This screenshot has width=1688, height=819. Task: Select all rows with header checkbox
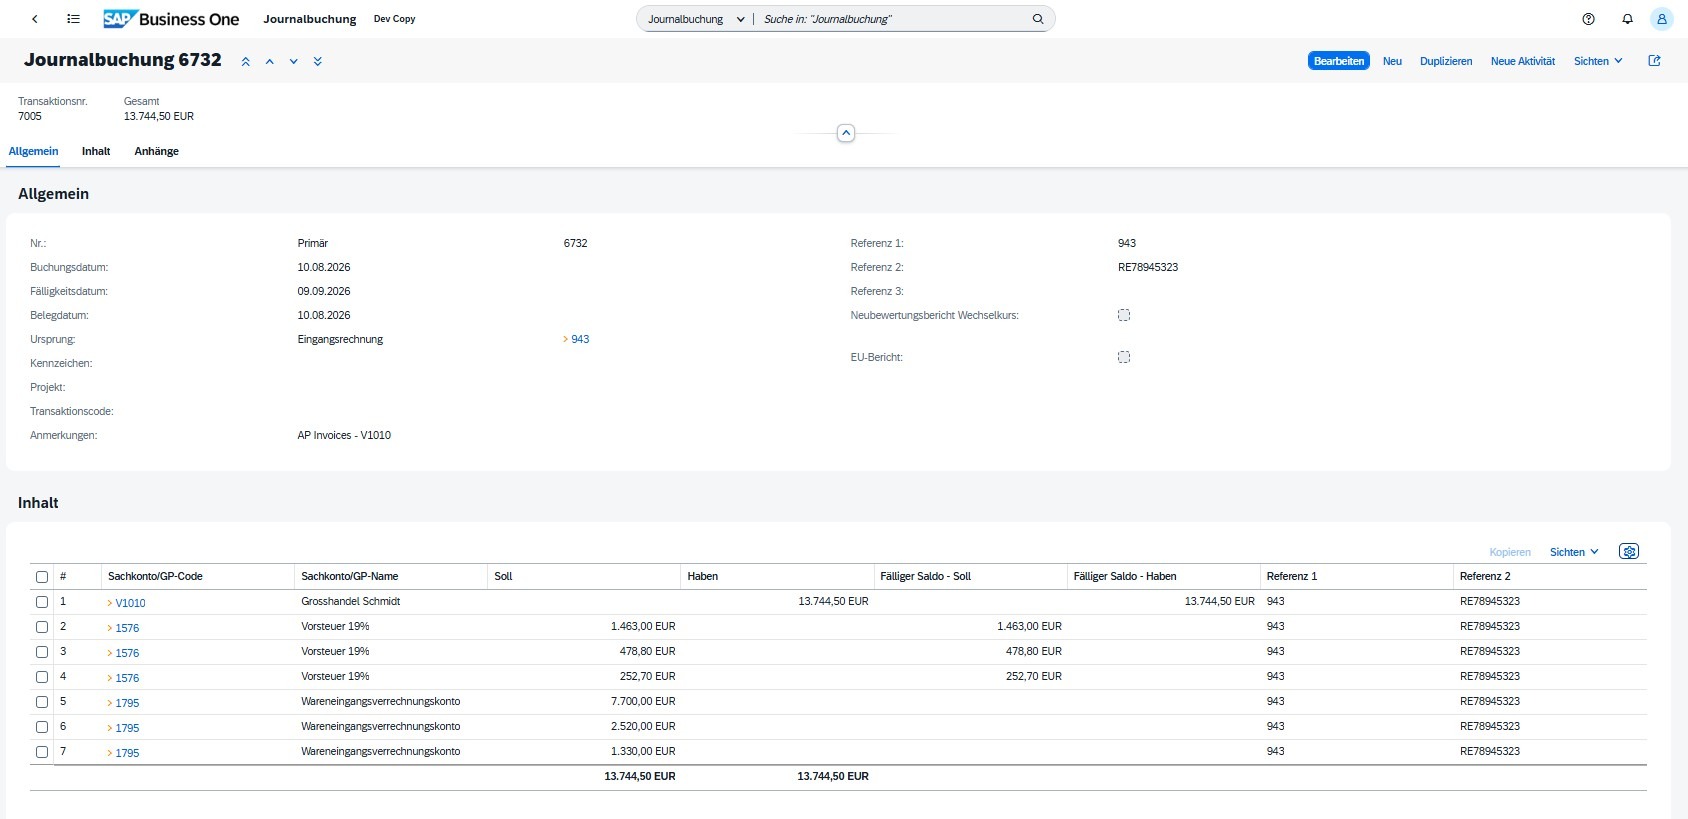tap(42, 577)
